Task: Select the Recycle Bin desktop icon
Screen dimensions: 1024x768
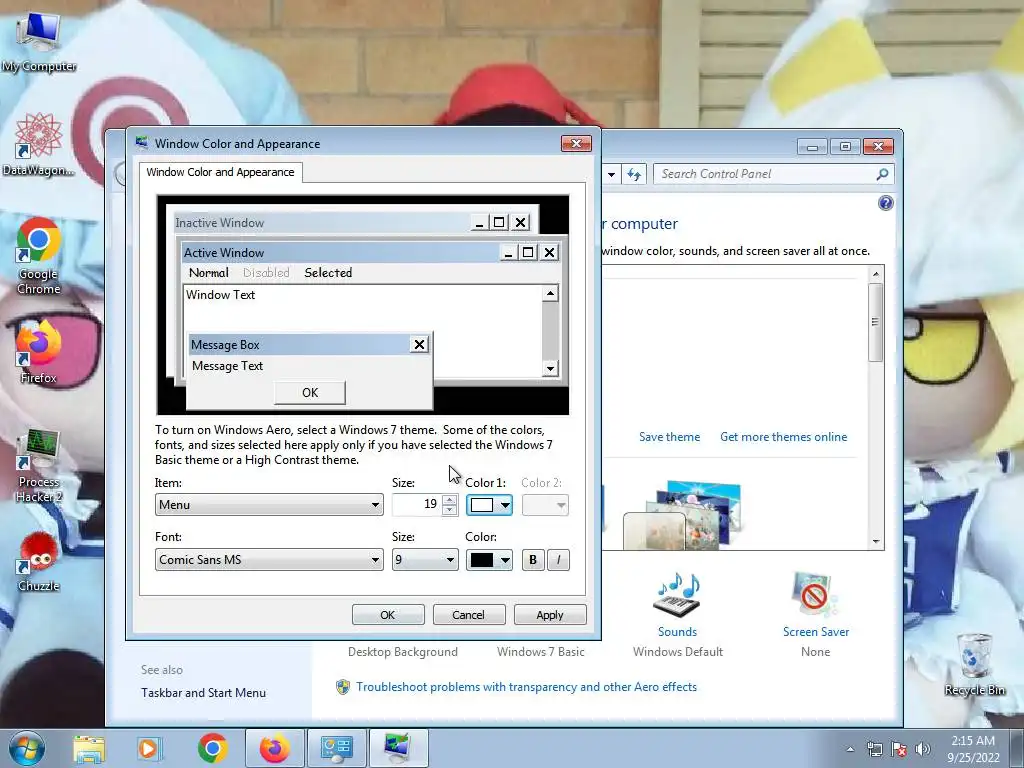Action: pos(974,664)
